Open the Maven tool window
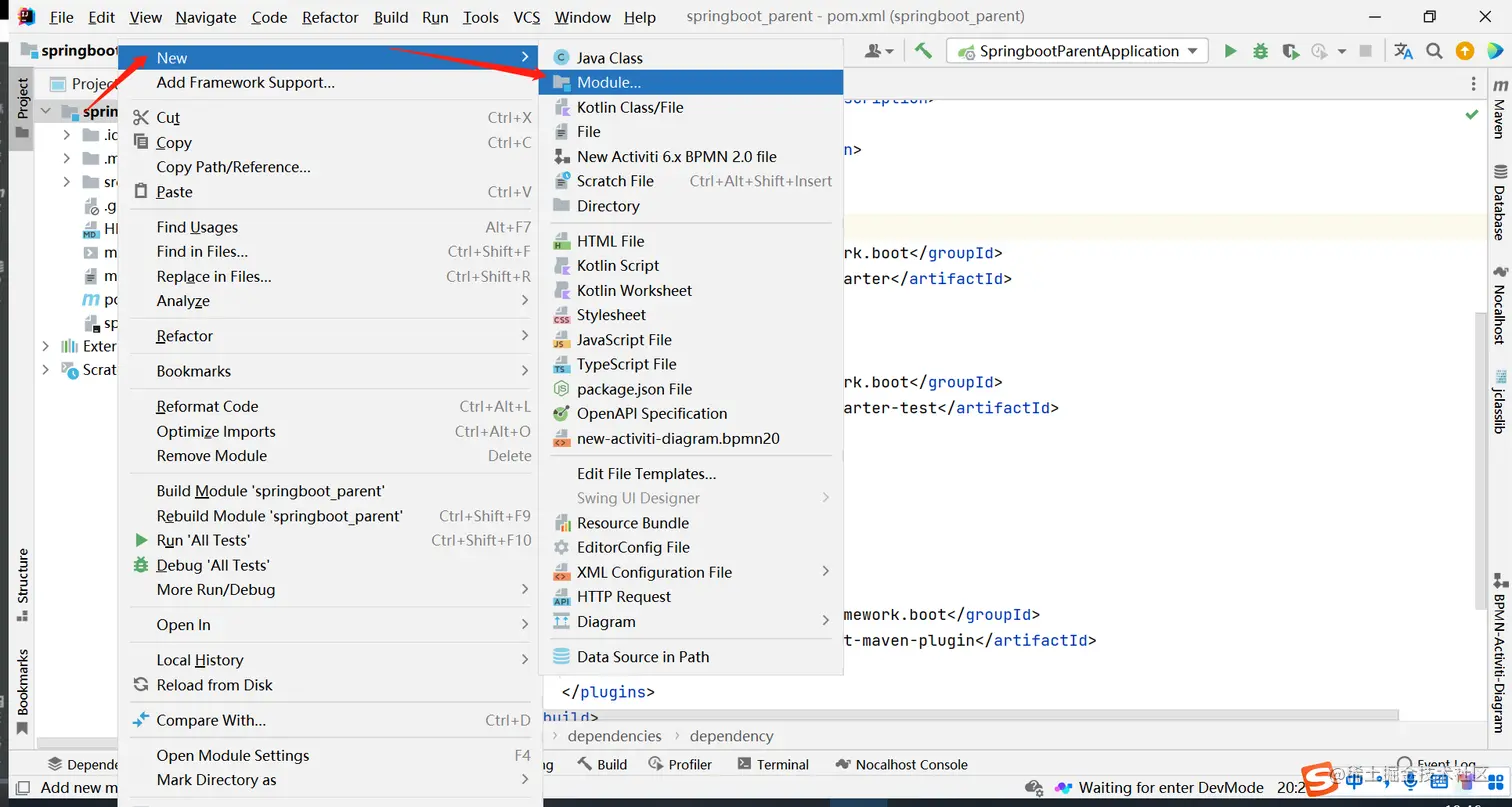1512x807 pixels. coord(1499,110)
